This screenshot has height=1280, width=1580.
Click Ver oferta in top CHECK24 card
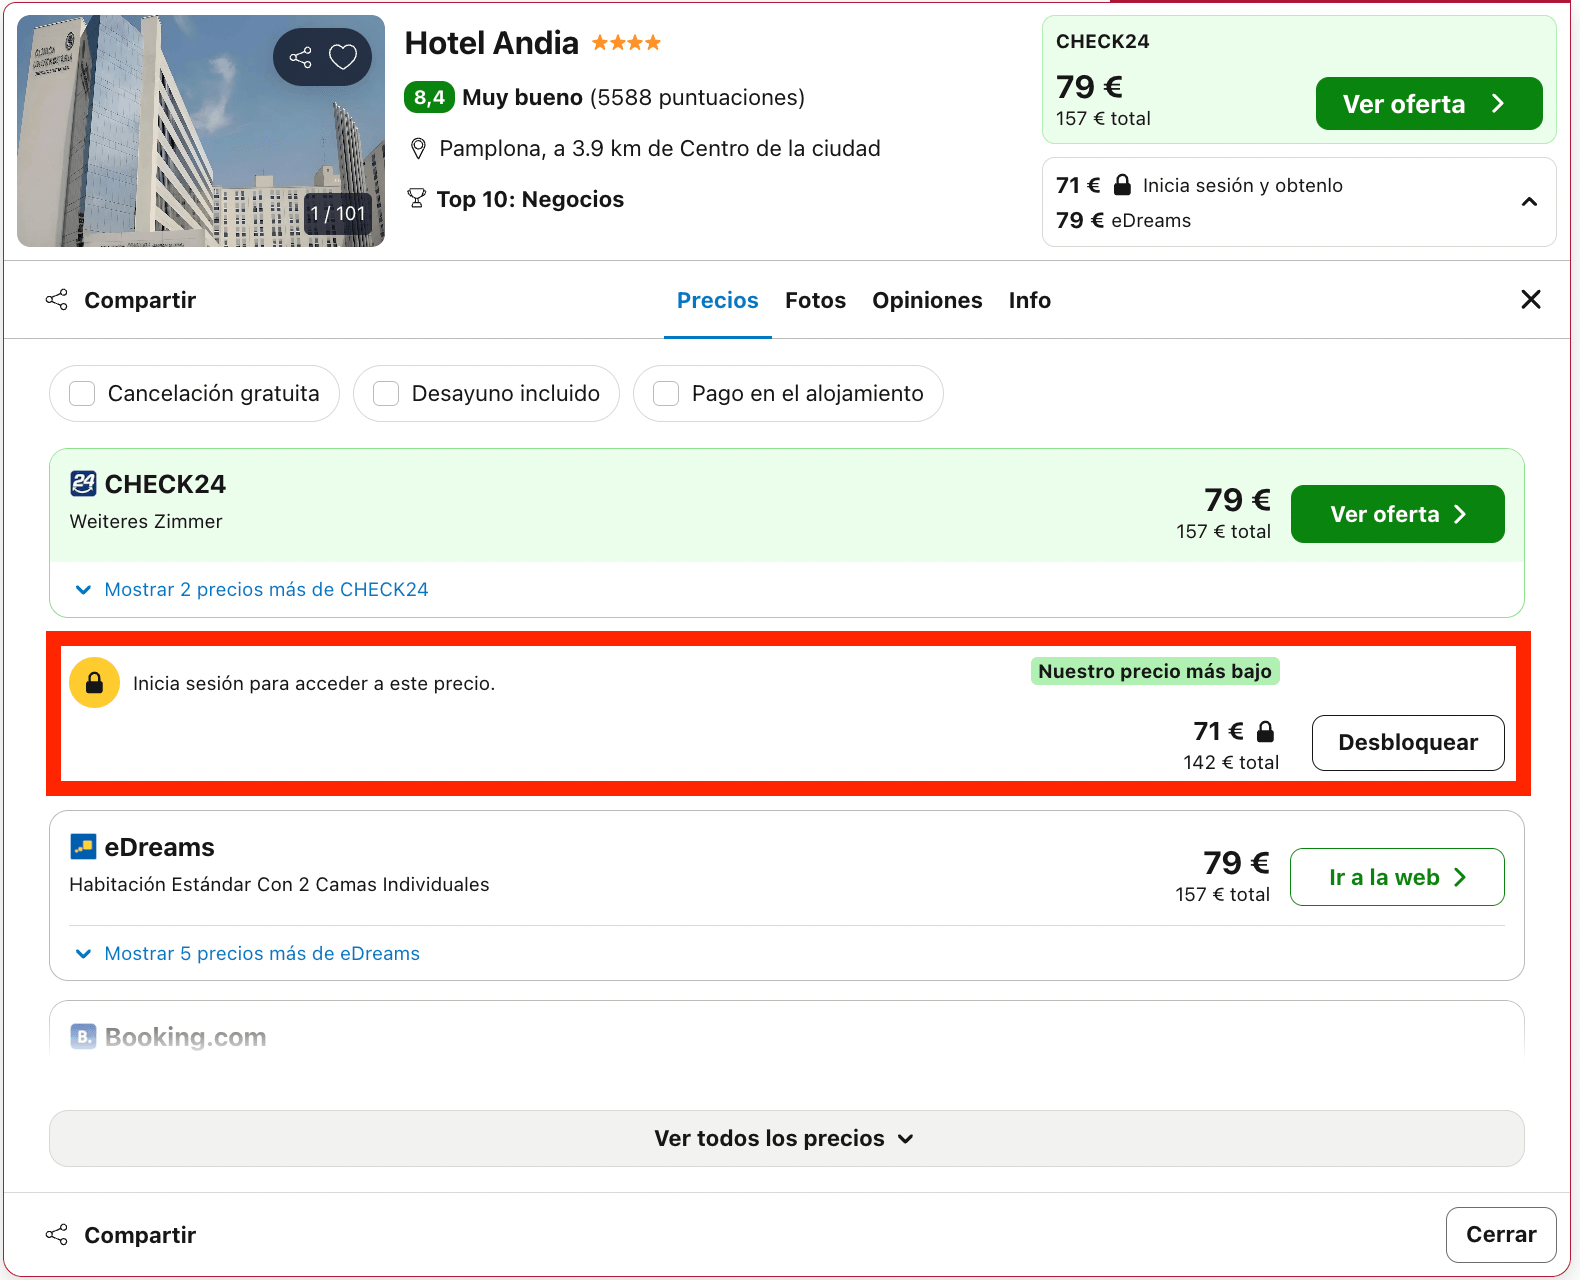tap(1429, 104)
